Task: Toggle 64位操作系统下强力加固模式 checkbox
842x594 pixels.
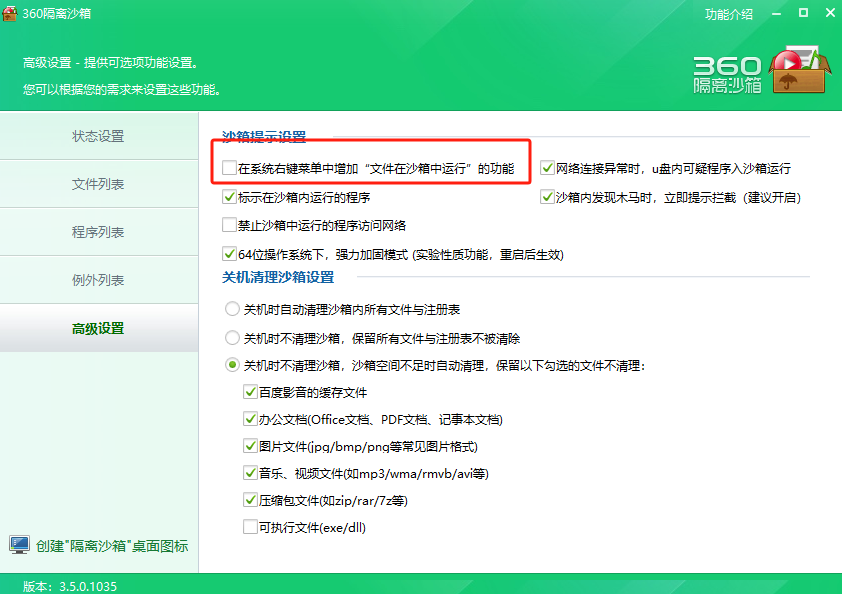Action: click(230, 255)
